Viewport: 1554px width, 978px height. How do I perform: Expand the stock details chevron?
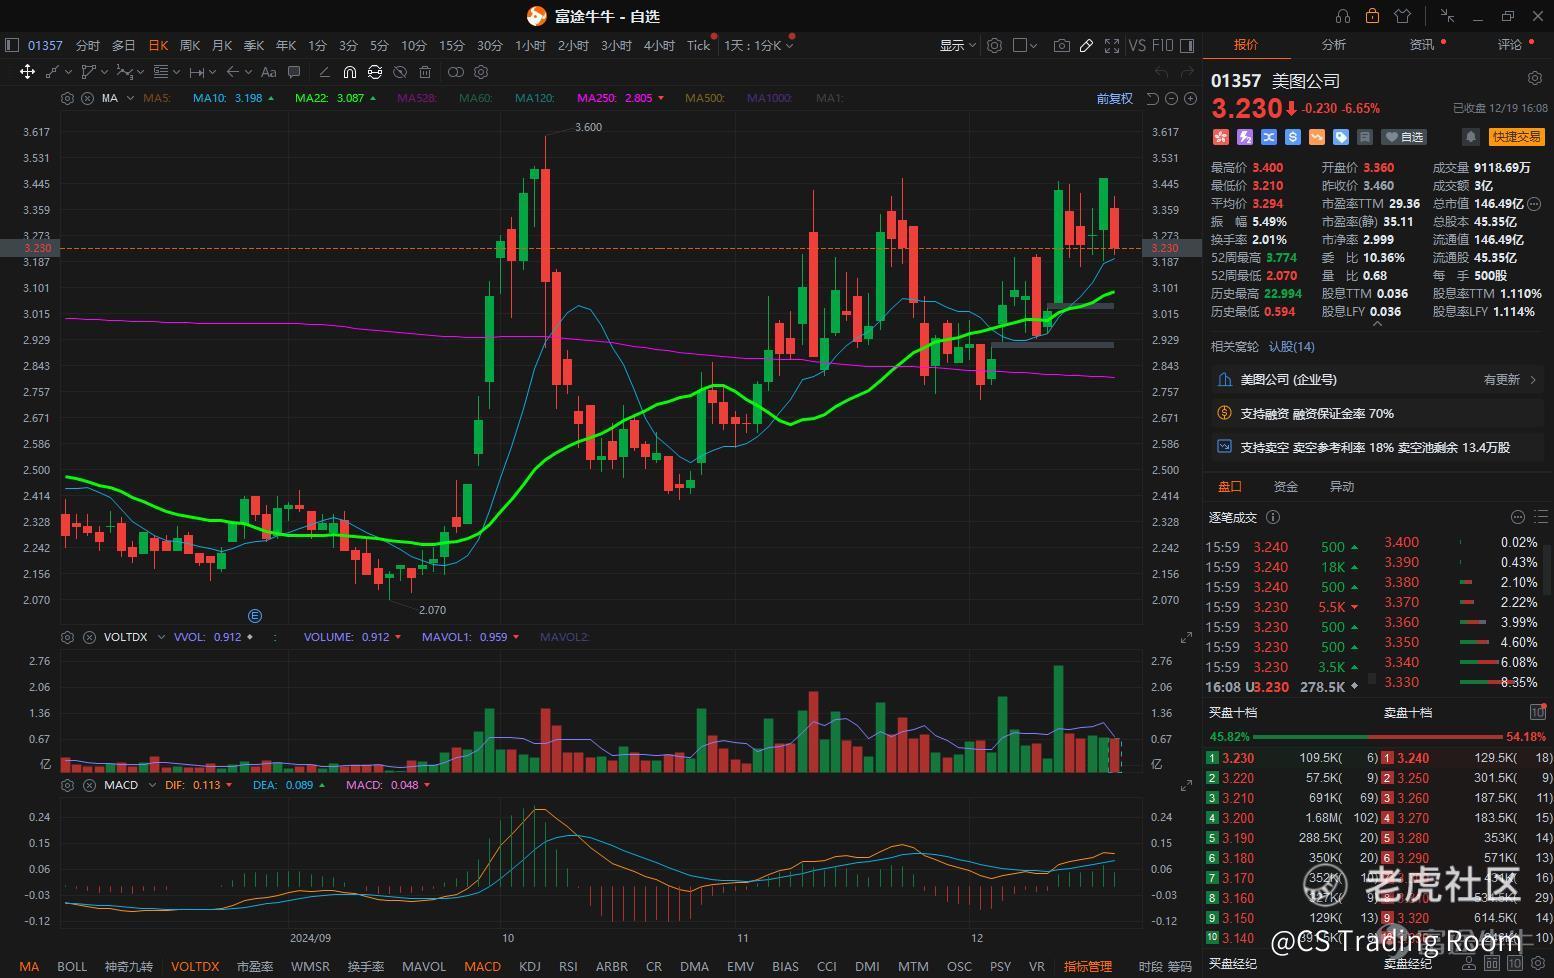click(x=1377, y=323)
